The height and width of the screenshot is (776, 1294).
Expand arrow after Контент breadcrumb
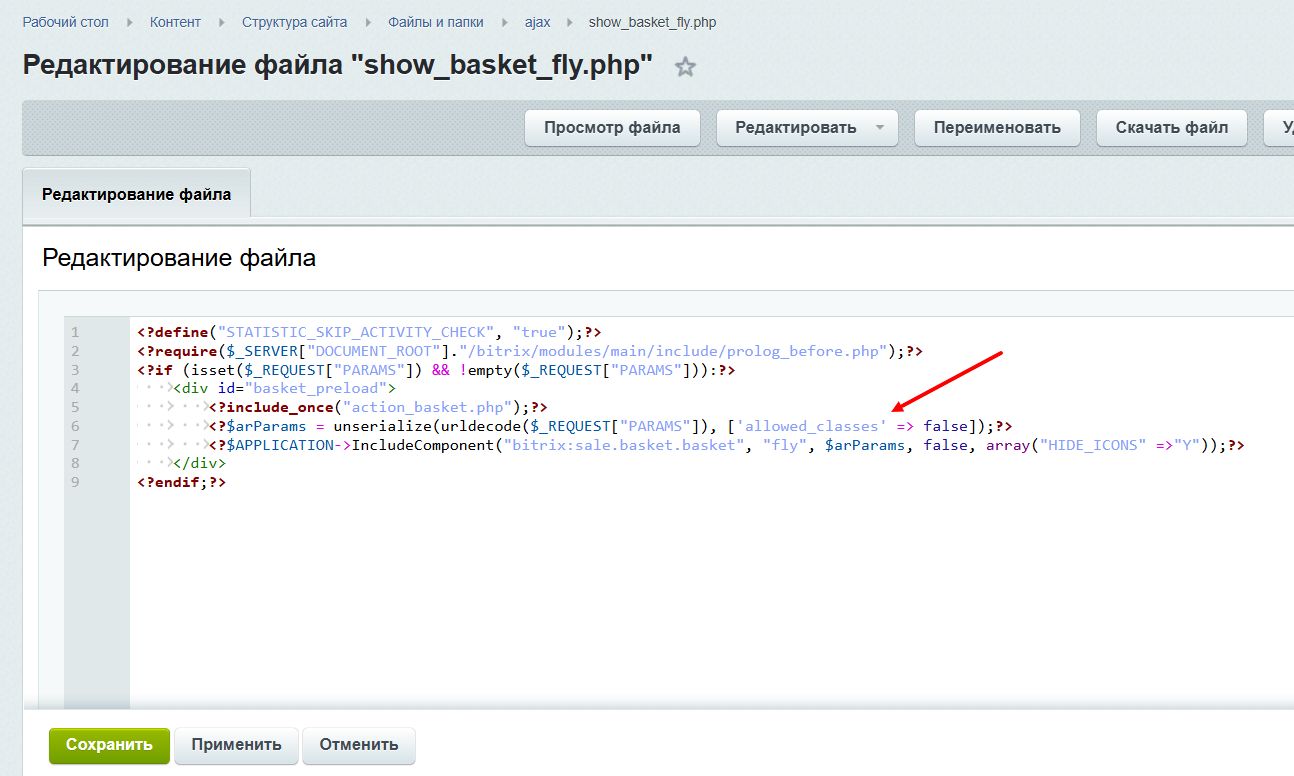221,22
